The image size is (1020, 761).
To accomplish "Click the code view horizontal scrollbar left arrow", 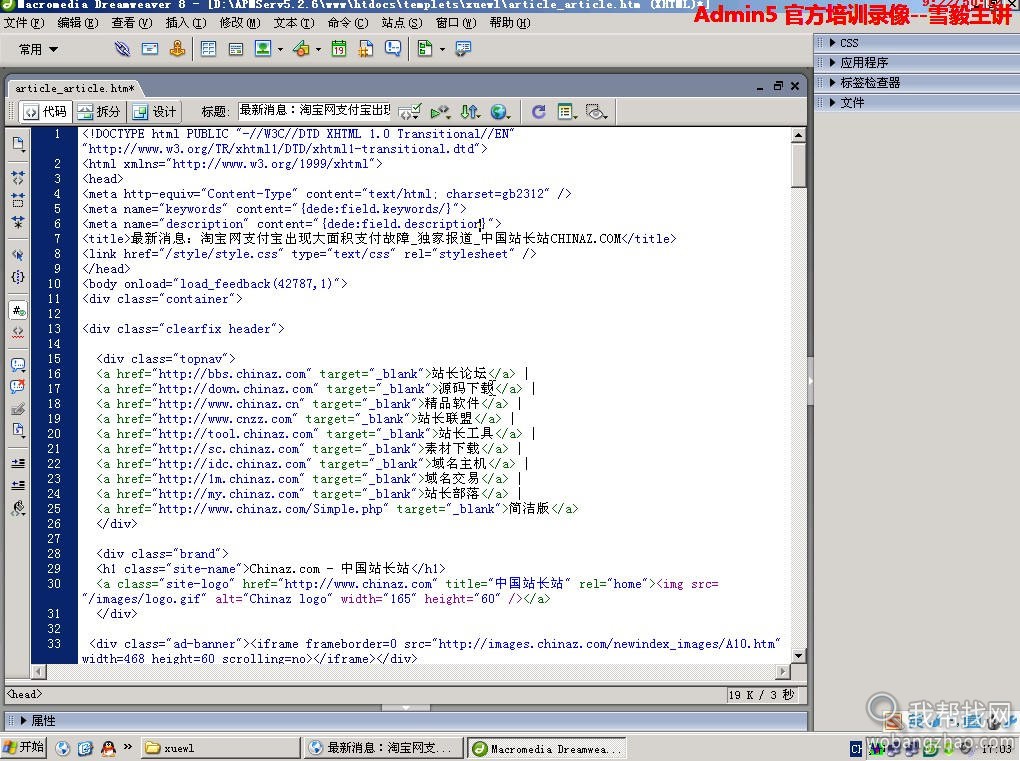I will (38, 671).
